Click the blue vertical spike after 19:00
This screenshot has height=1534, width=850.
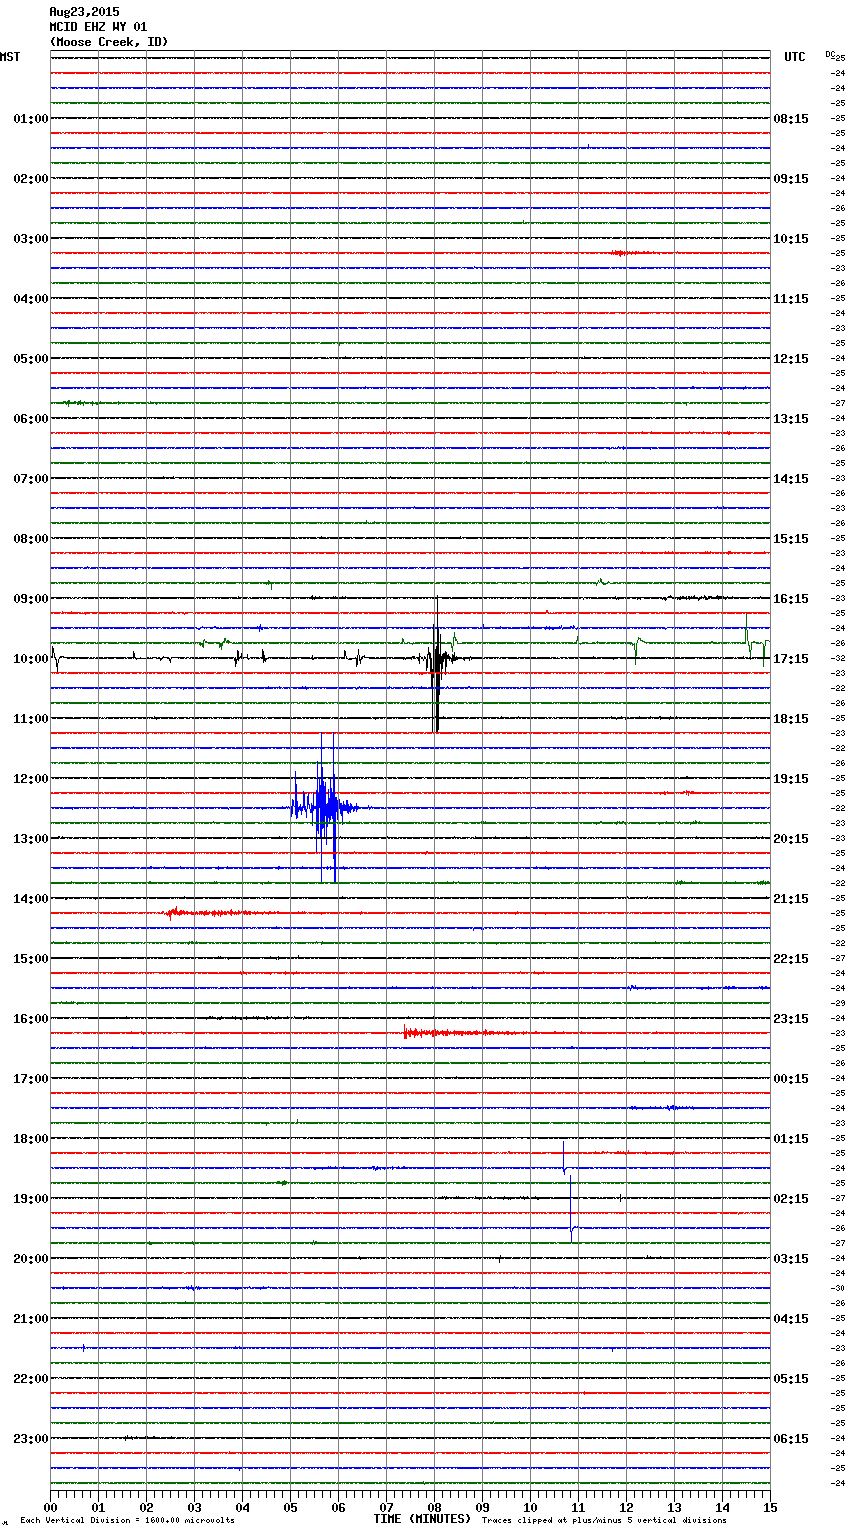click(x=571, y=1208)
